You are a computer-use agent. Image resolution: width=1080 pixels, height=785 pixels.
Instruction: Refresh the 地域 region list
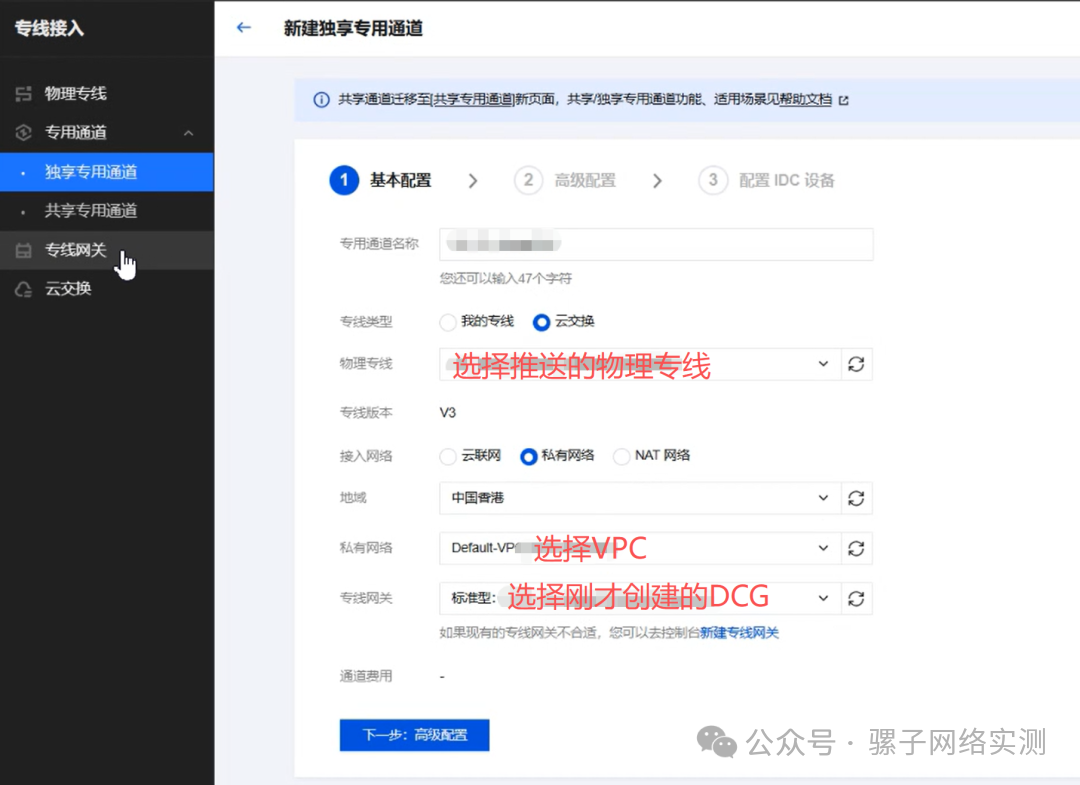858,498
